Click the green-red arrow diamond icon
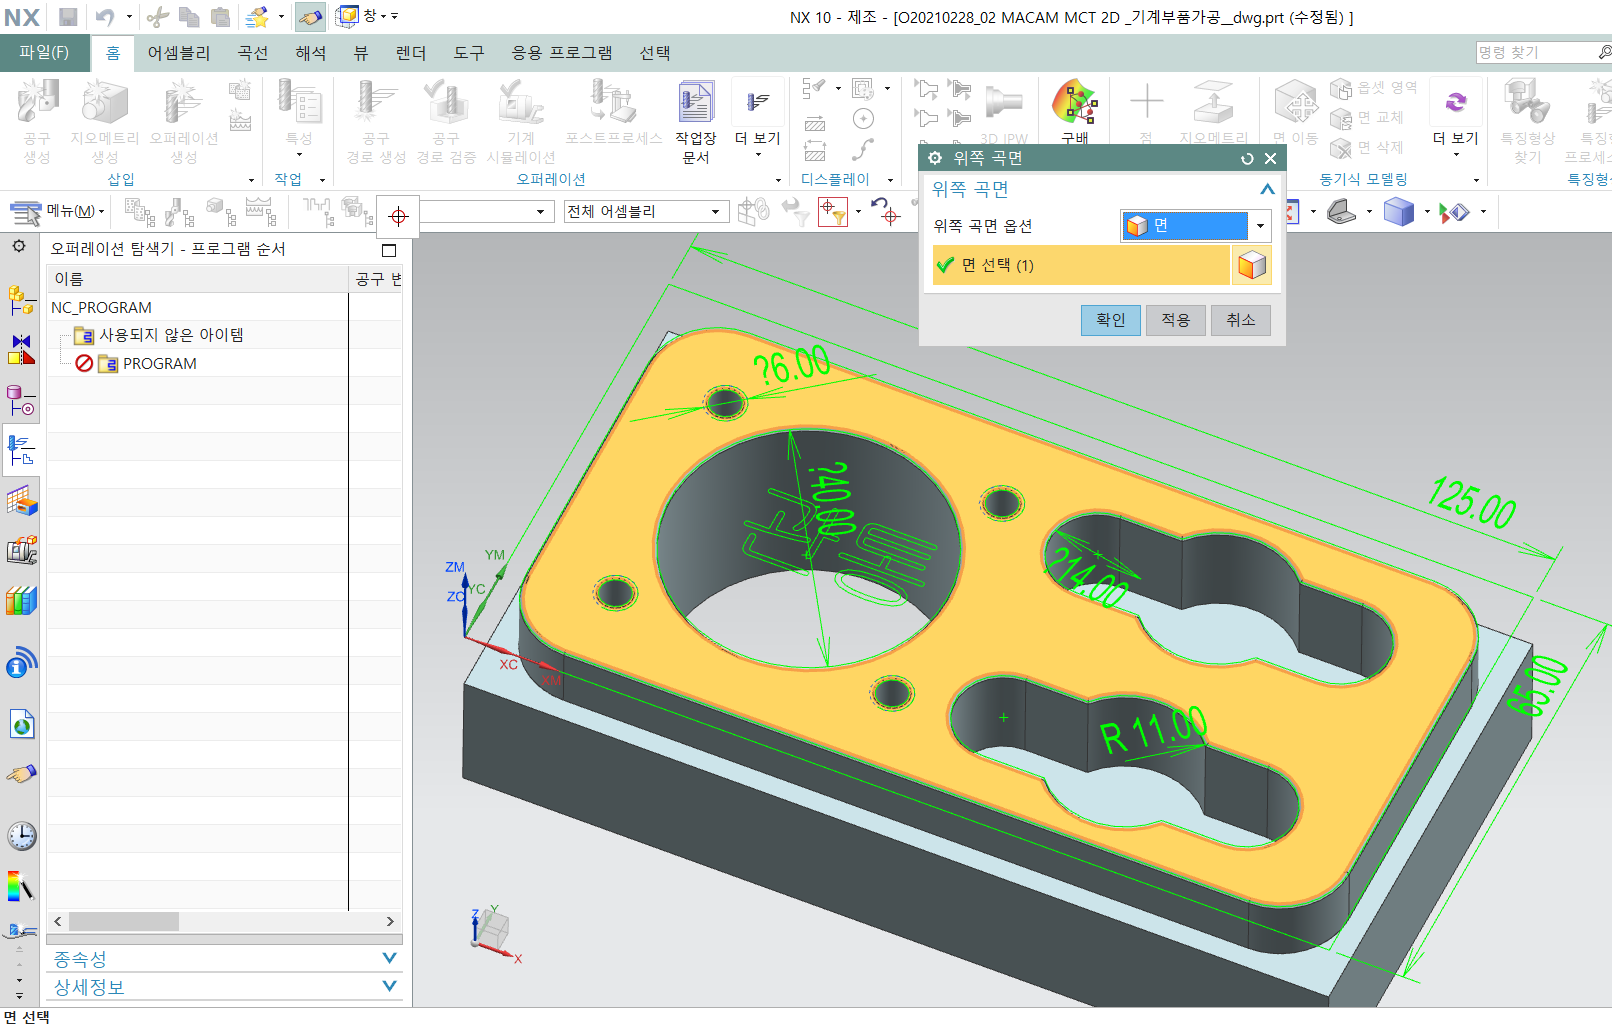Viewport: 1612px width, 1025px height. (1454, 211)
